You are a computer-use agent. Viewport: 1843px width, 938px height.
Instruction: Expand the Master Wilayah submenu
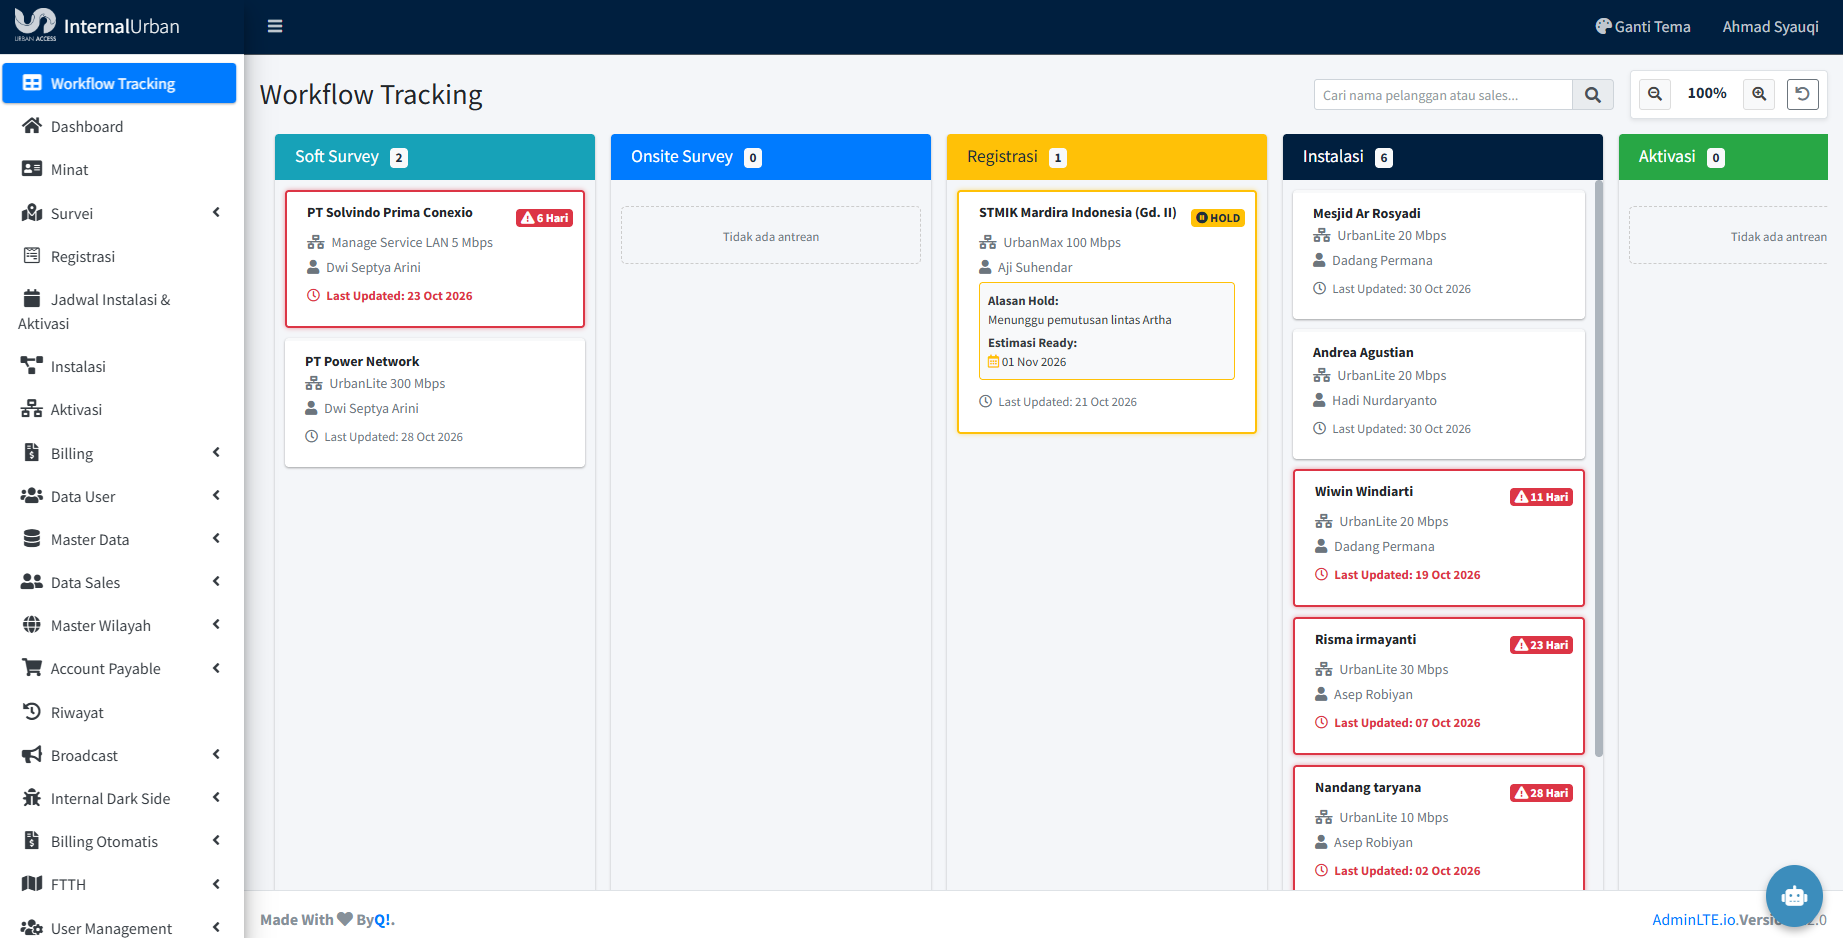click(x=120, y=625)
